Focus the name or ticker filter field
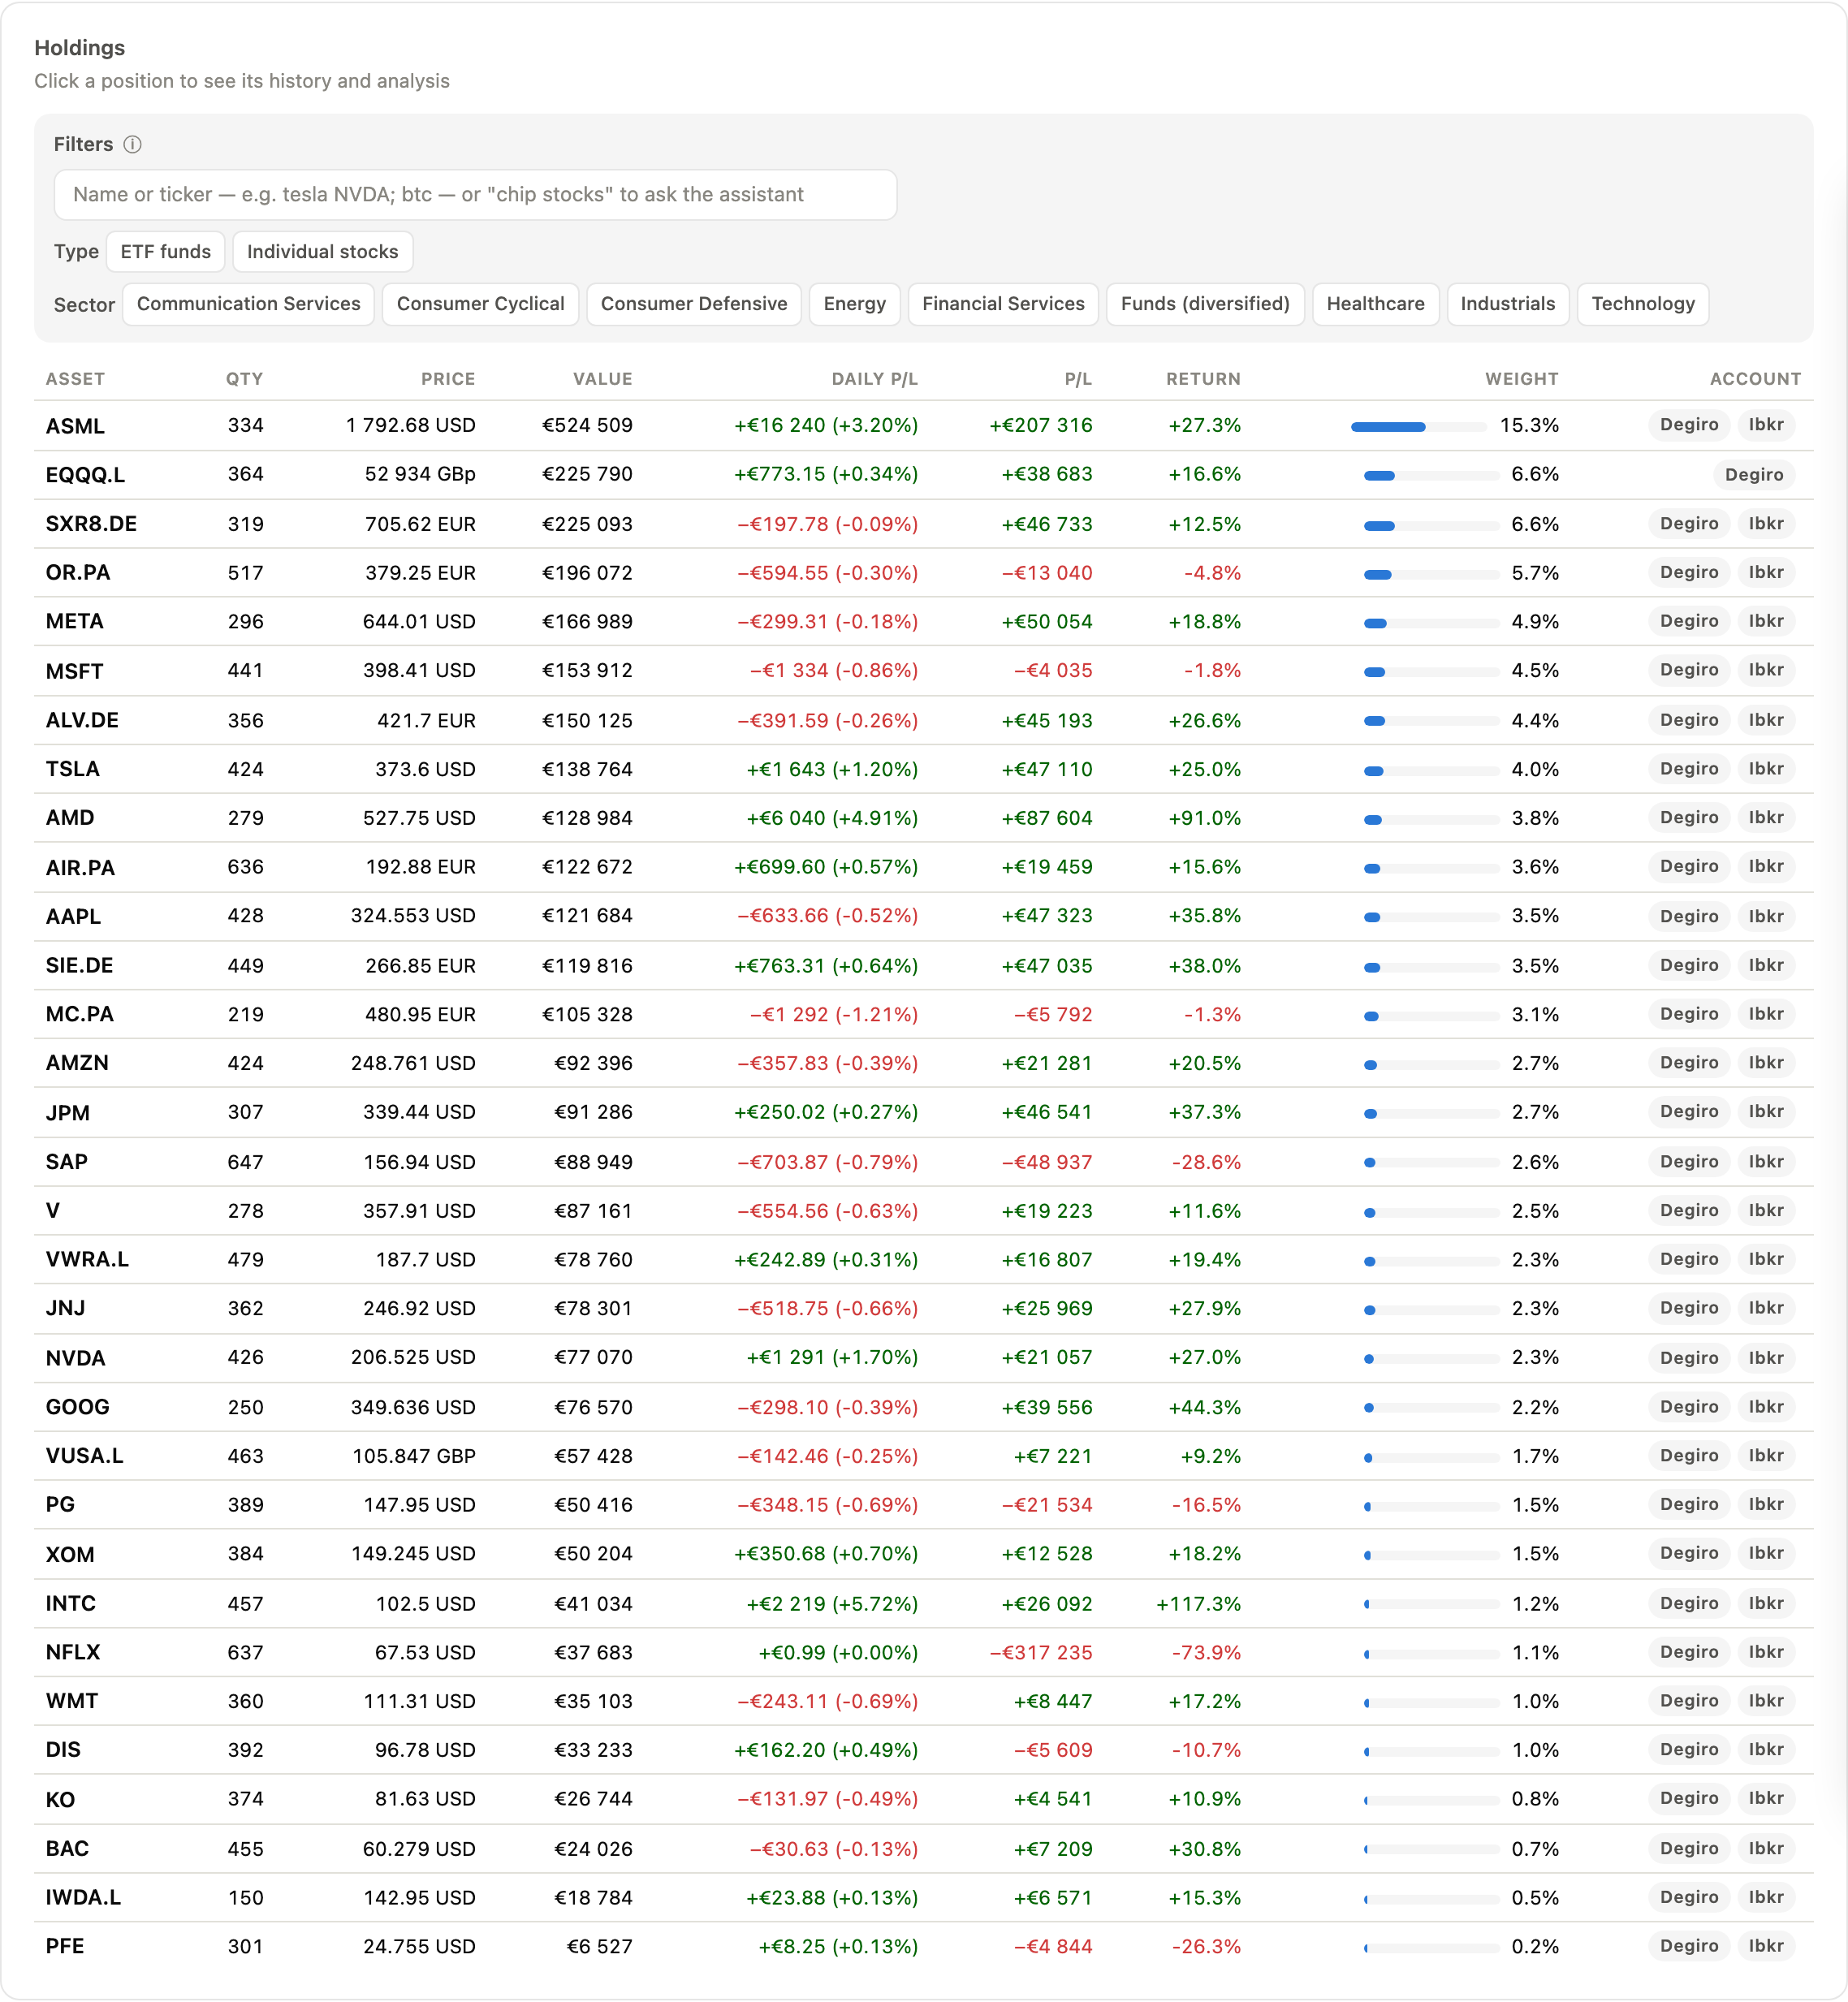The image size is (1848, 2002). (475, 194)
